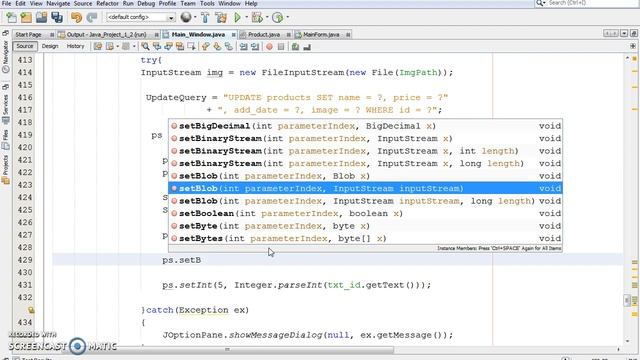Switch editor to Design view
This screenshot has width=640, height=360.
tap(50, 46)
